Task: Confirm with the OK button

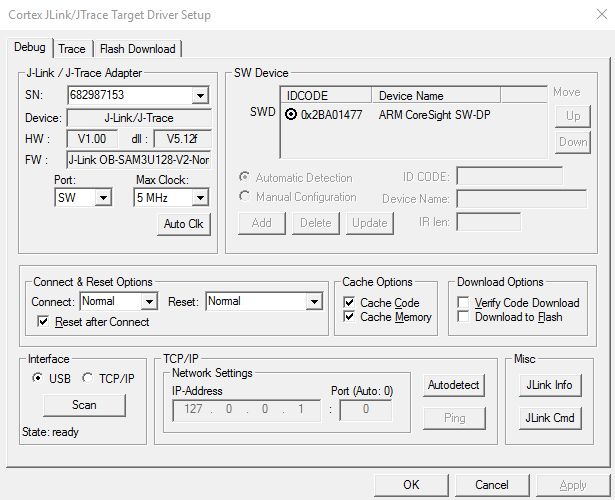Action: coord(411,485)
